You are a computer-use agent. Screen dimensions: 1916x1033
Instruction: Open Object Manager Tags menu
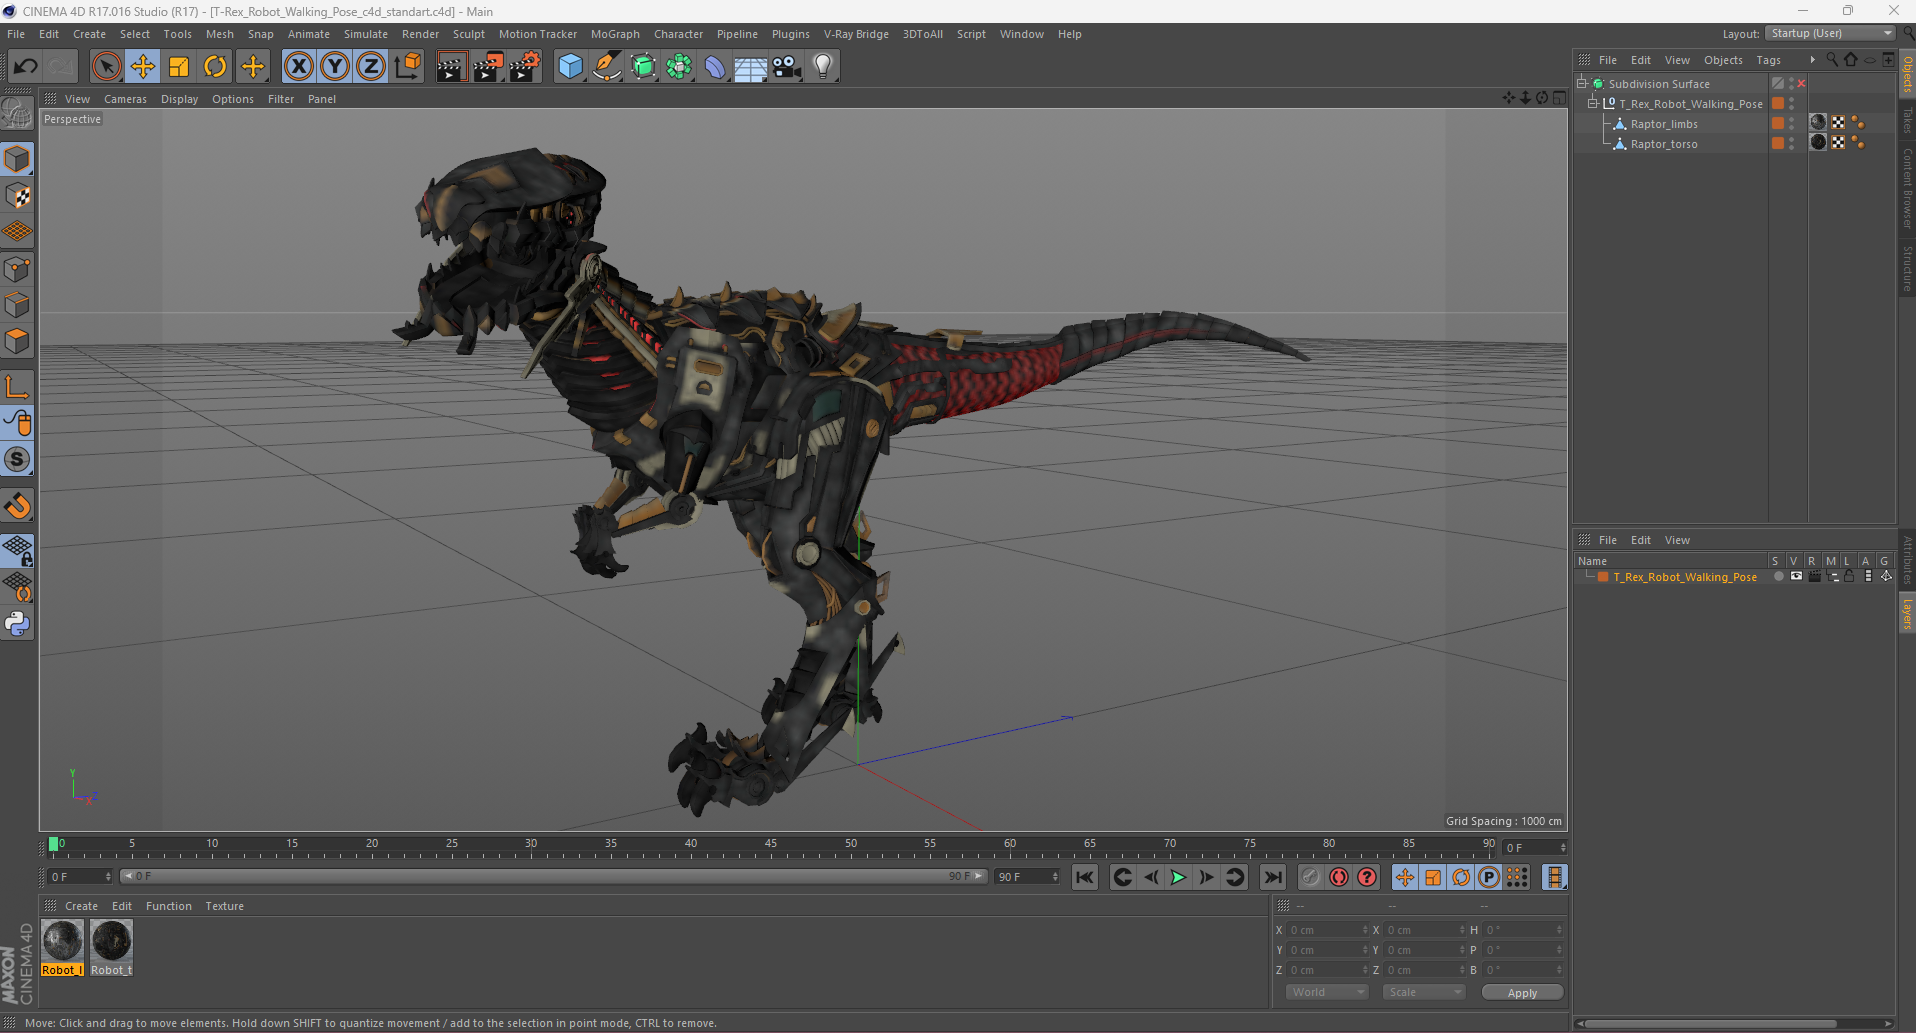(1768, 60)
